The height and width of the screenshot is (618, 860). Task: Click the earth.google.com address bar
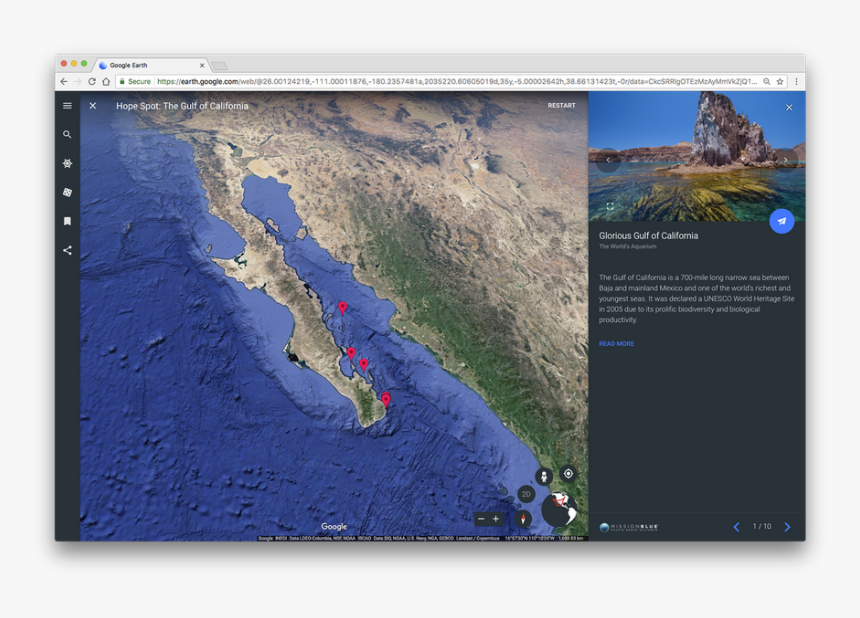coord(451,81)
